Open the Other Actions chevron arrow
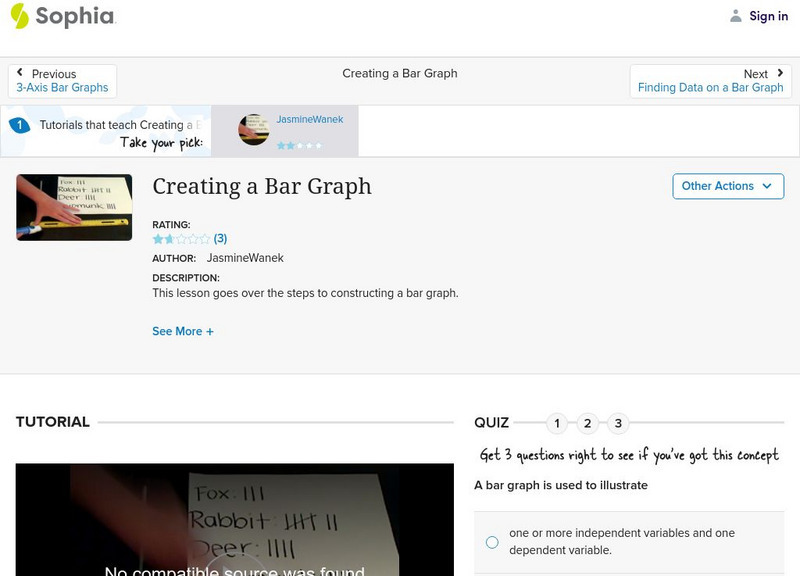 (x=767, y=186)
